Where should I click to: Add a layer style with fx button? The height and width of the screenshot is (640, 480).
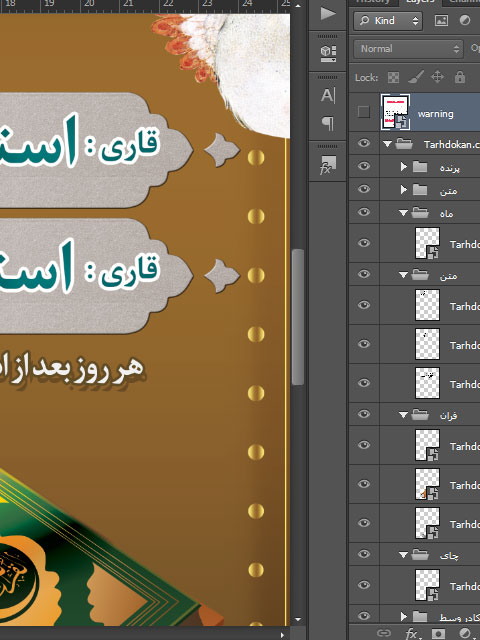412,633
